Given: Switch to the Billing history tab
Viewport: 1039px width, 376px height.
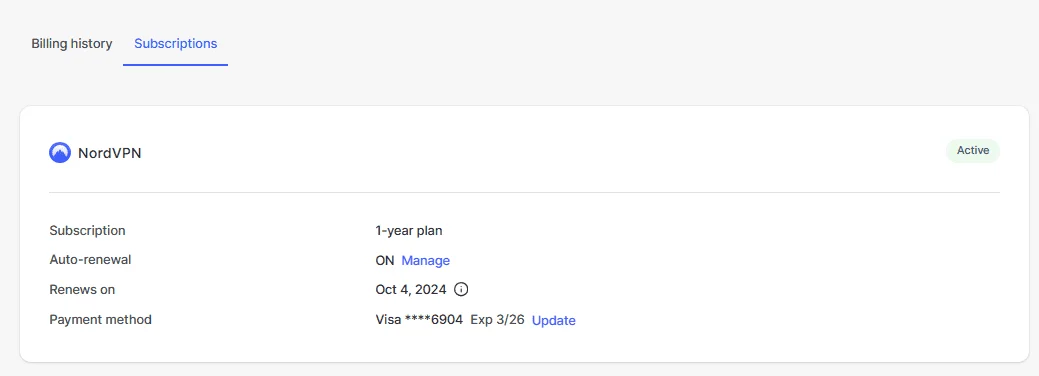Looking at the screenshot, I should pyautogui.click(x=72, y=44).
